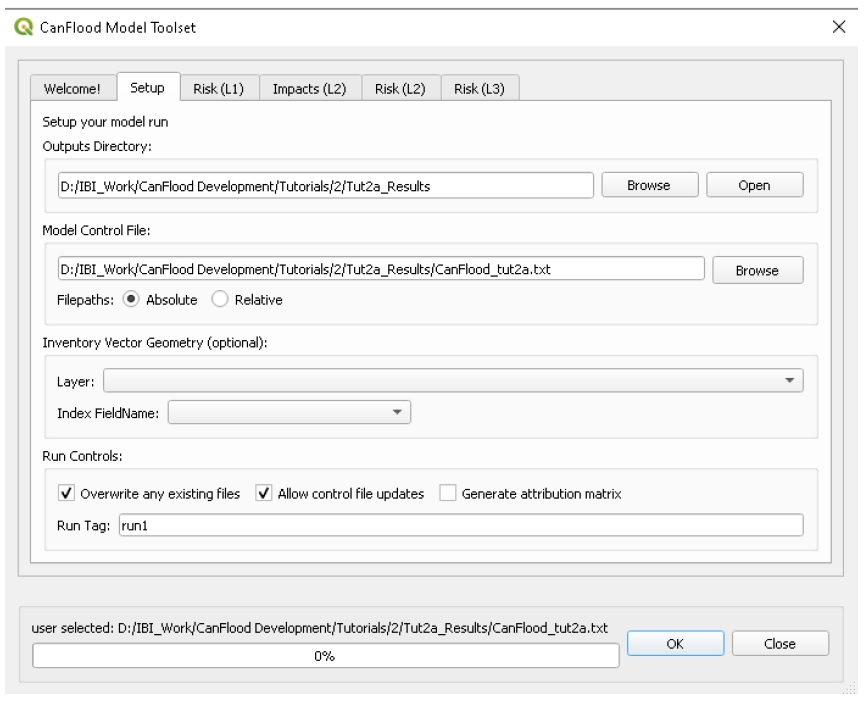
Task: Click the 'Model Control File:' label
Action: (96, 230)
